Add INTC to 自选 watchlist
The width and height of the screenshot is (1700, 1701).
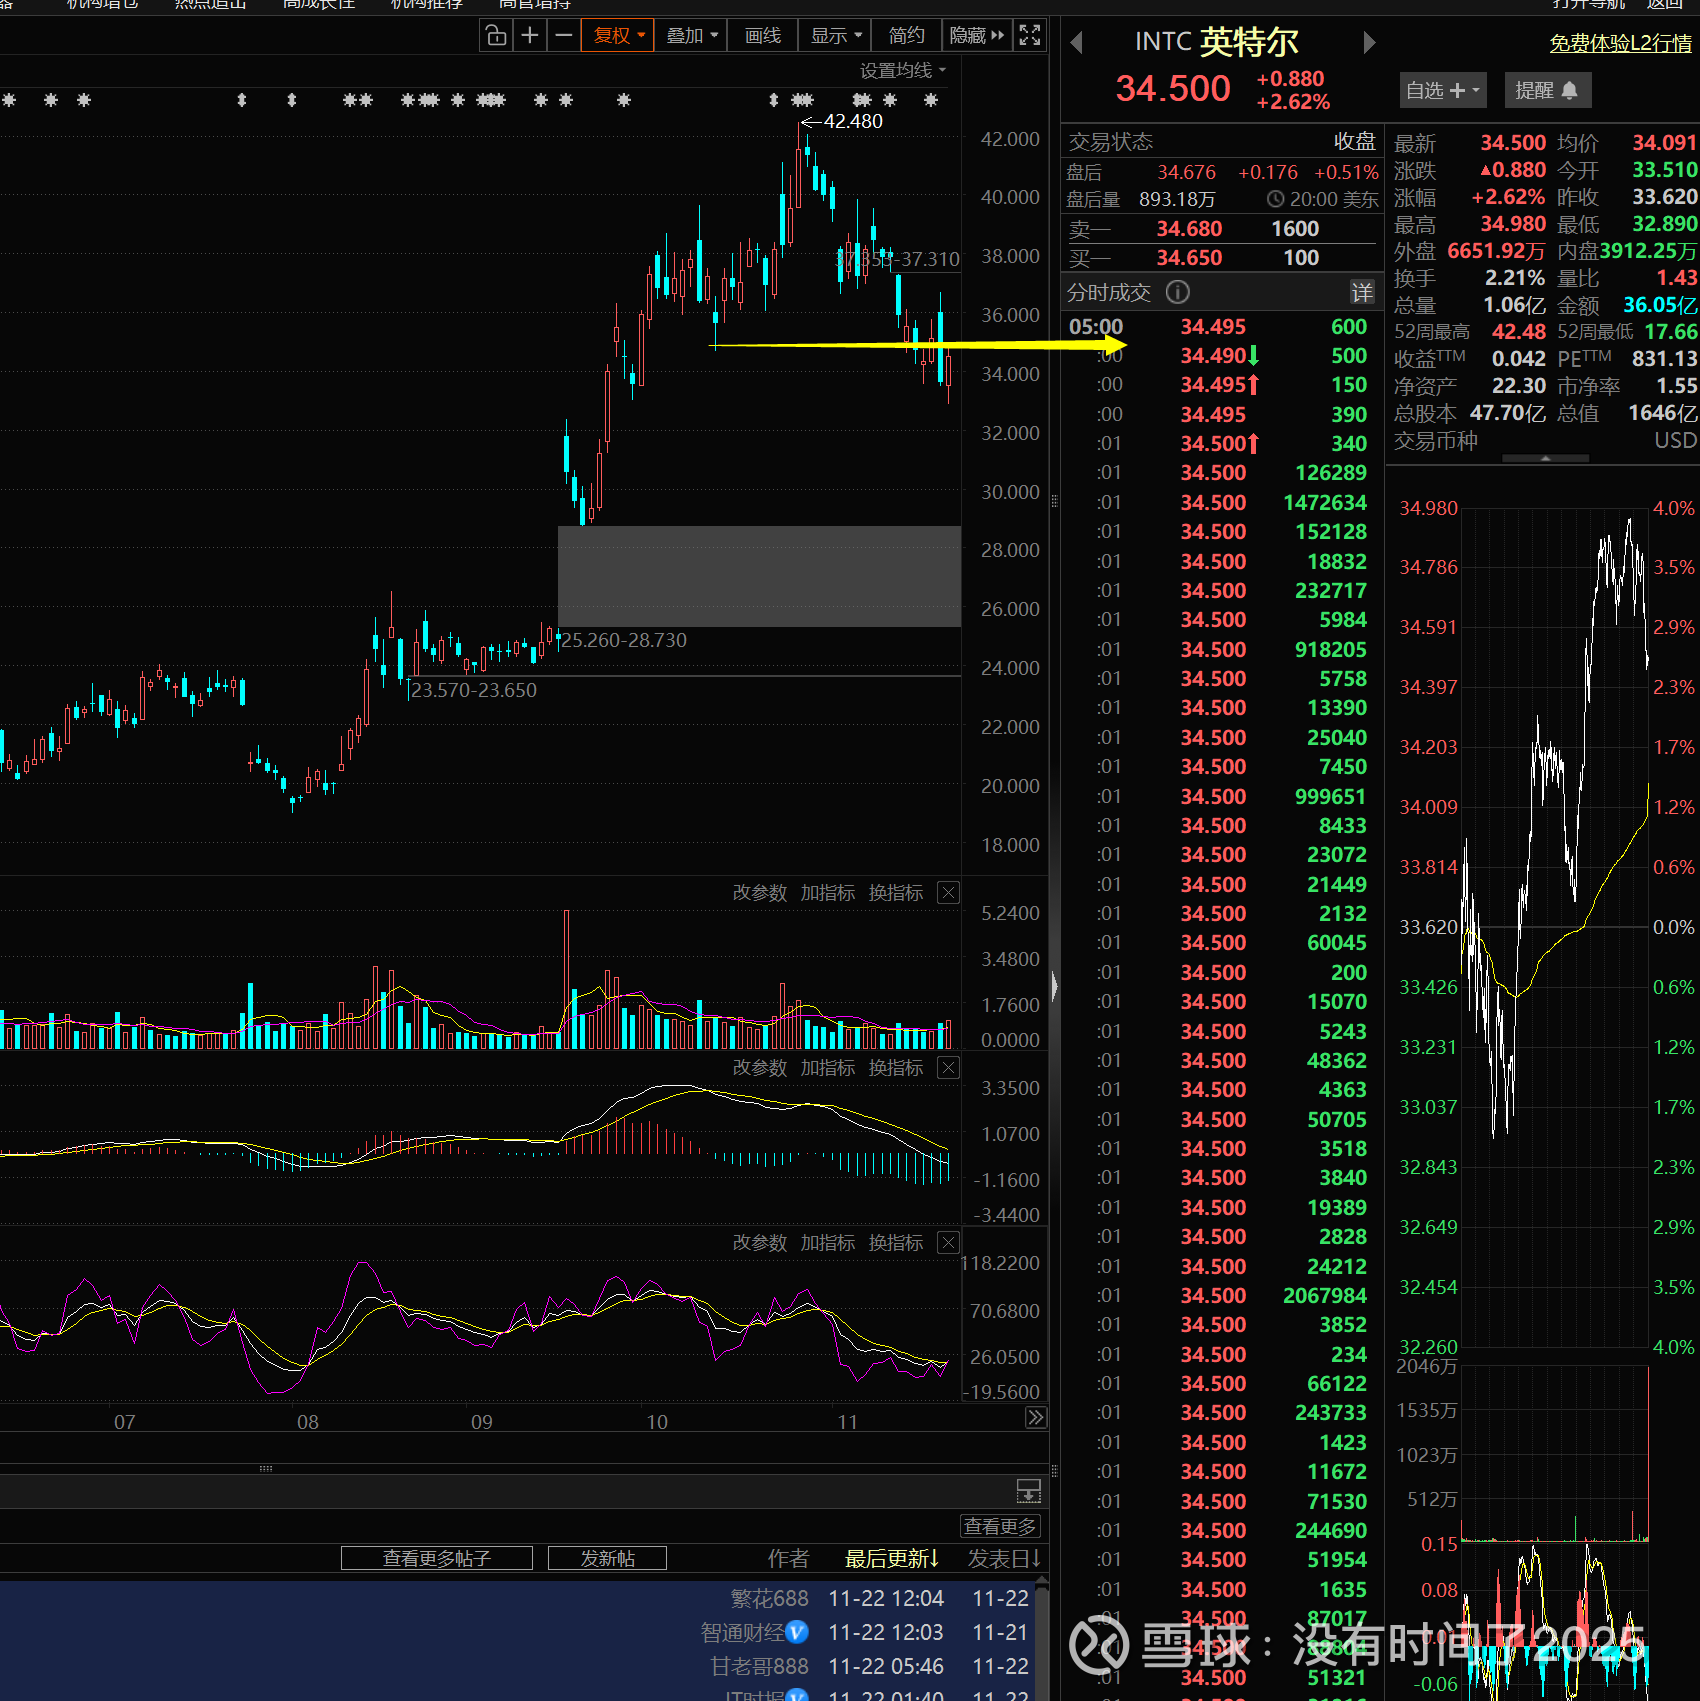coord(1443,90)
